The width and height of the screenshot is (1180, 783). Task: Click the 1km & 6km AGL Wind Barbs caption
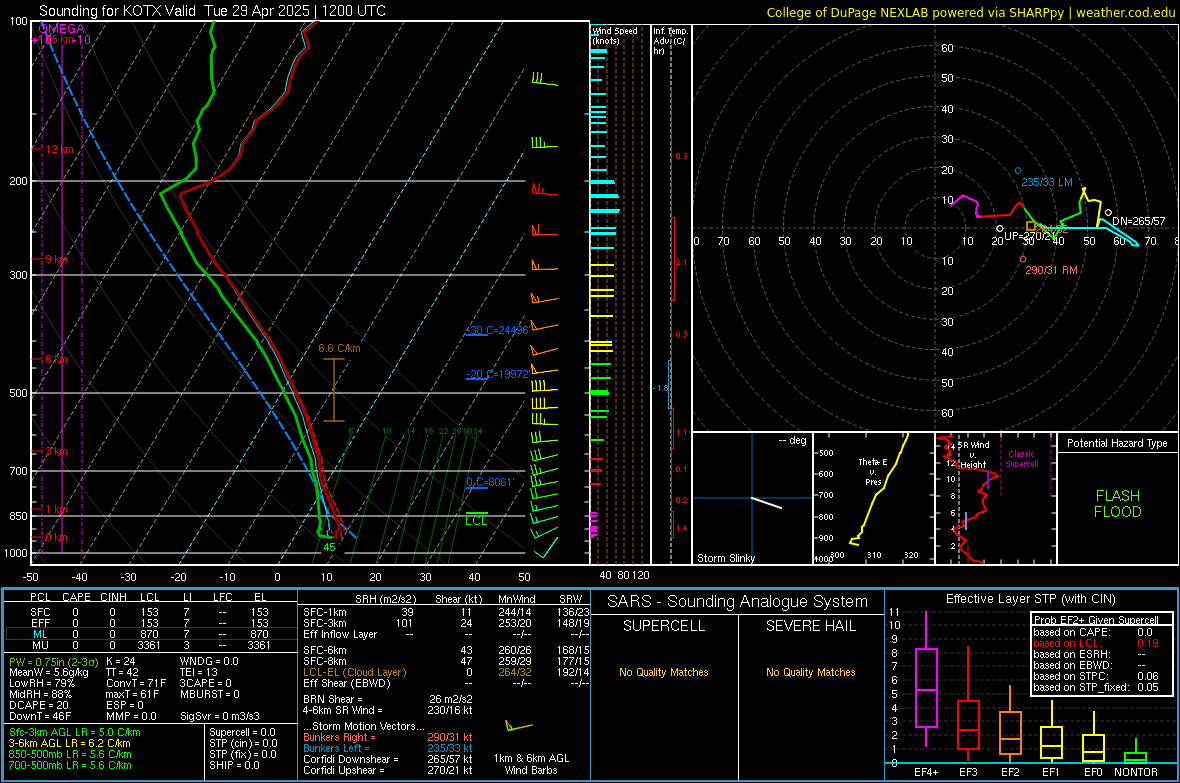pyautogui.click(x=531, y=764)
